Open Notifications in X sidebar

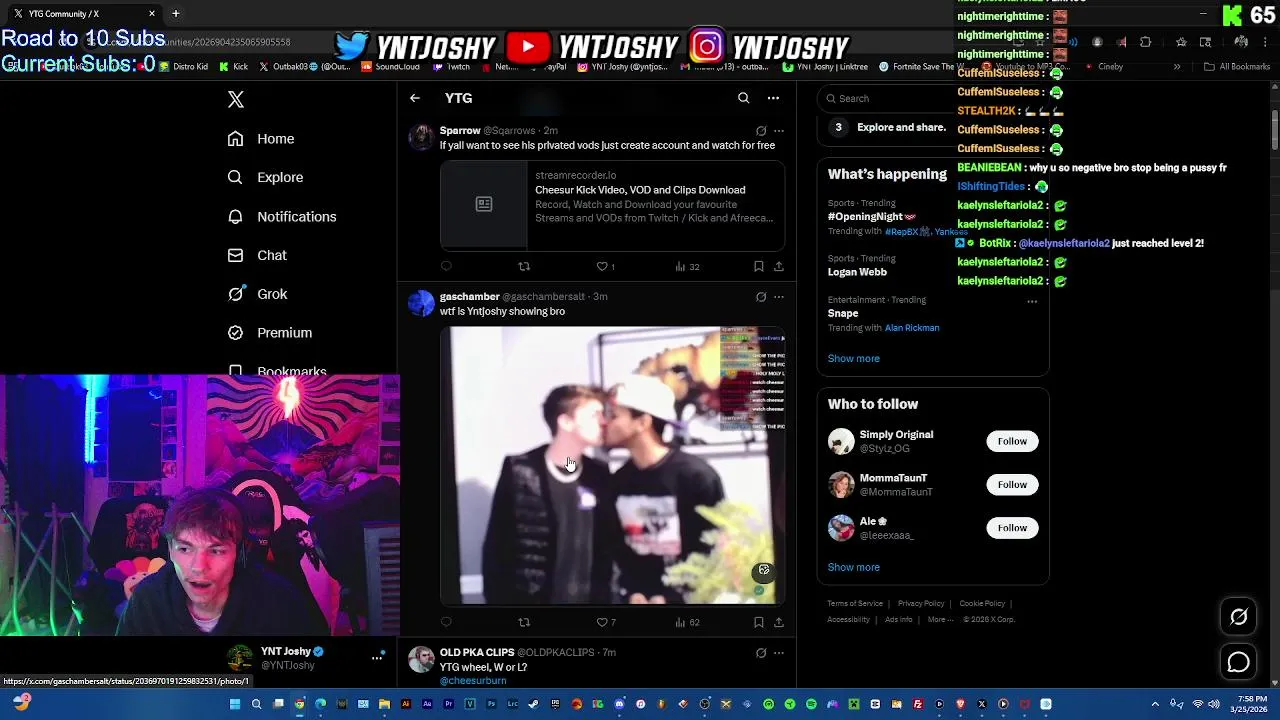(282, 216)
